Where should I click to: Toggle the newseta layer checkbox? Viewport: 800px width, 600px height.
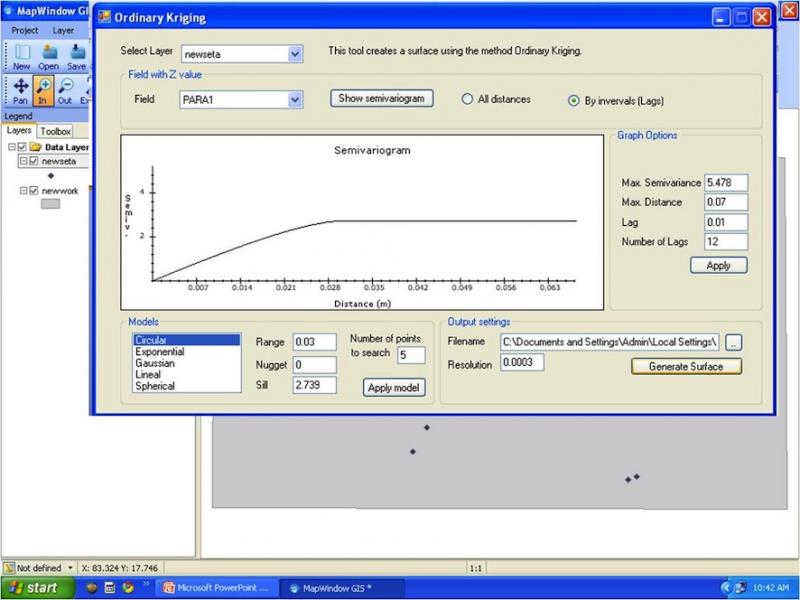(x=34, y=161)
